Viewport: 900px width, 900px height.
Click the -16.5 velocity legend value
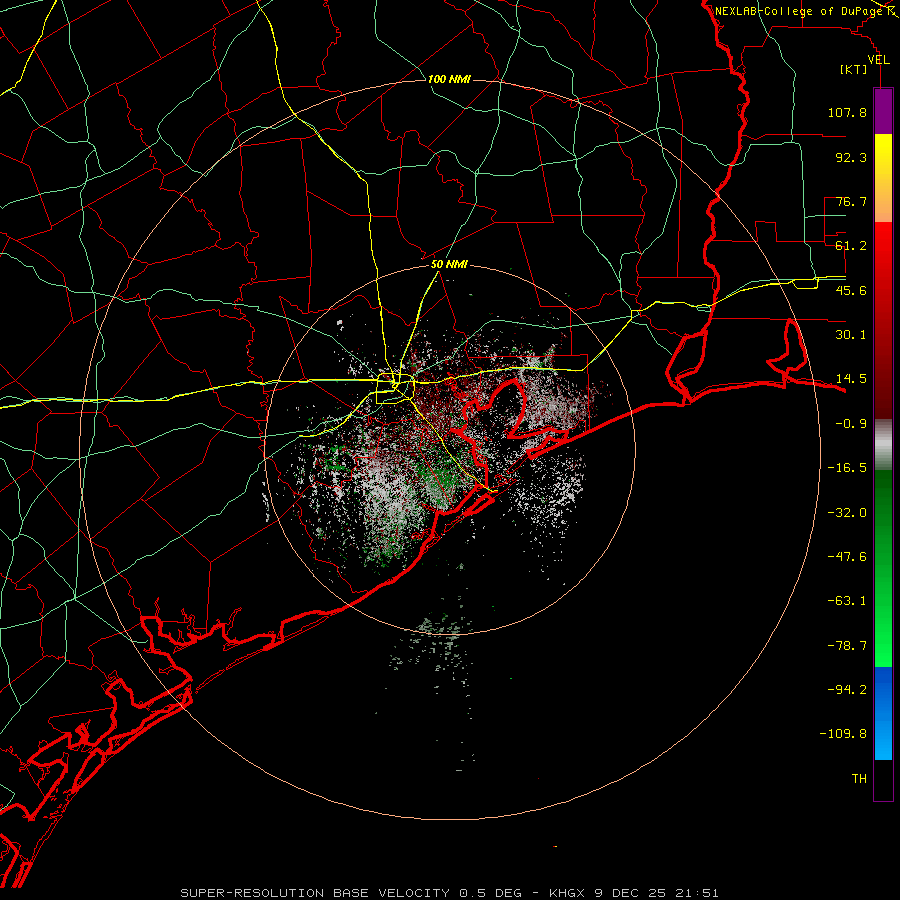(x=847, y=468)
